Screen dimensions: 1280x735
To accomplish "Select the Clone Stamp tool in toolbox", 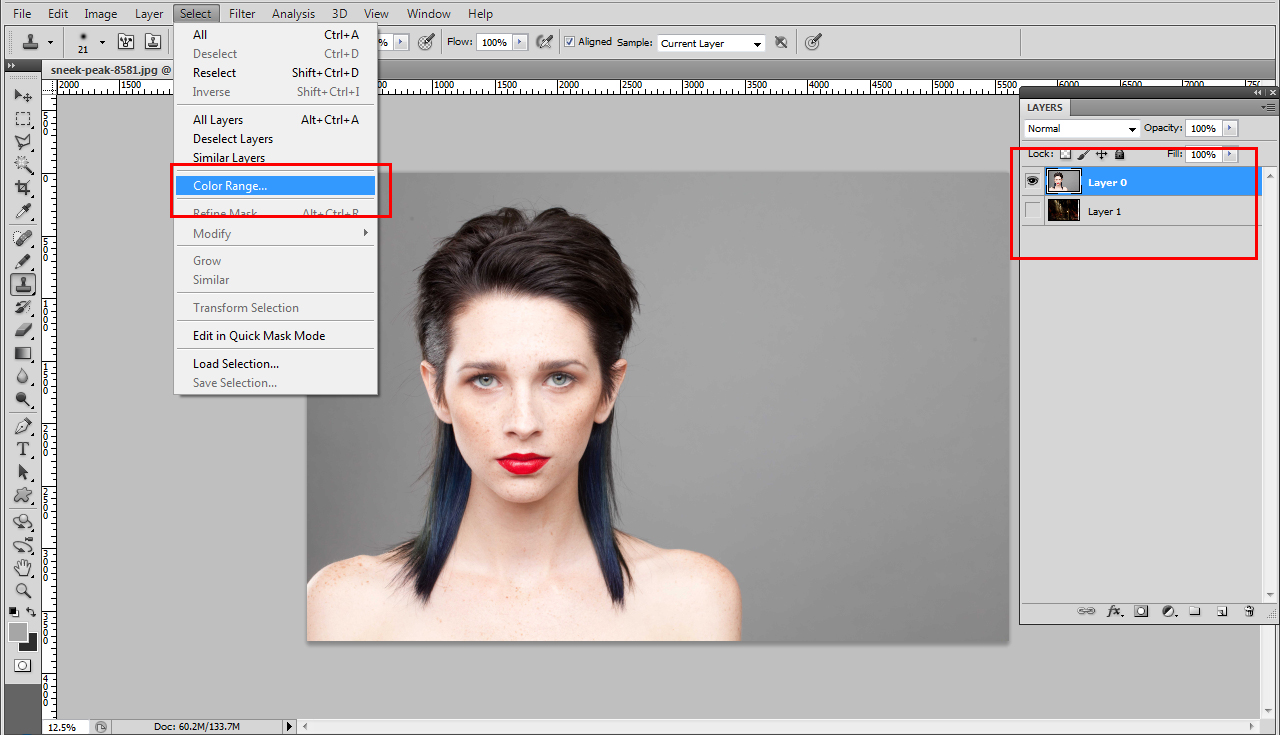I will (22, 284).
